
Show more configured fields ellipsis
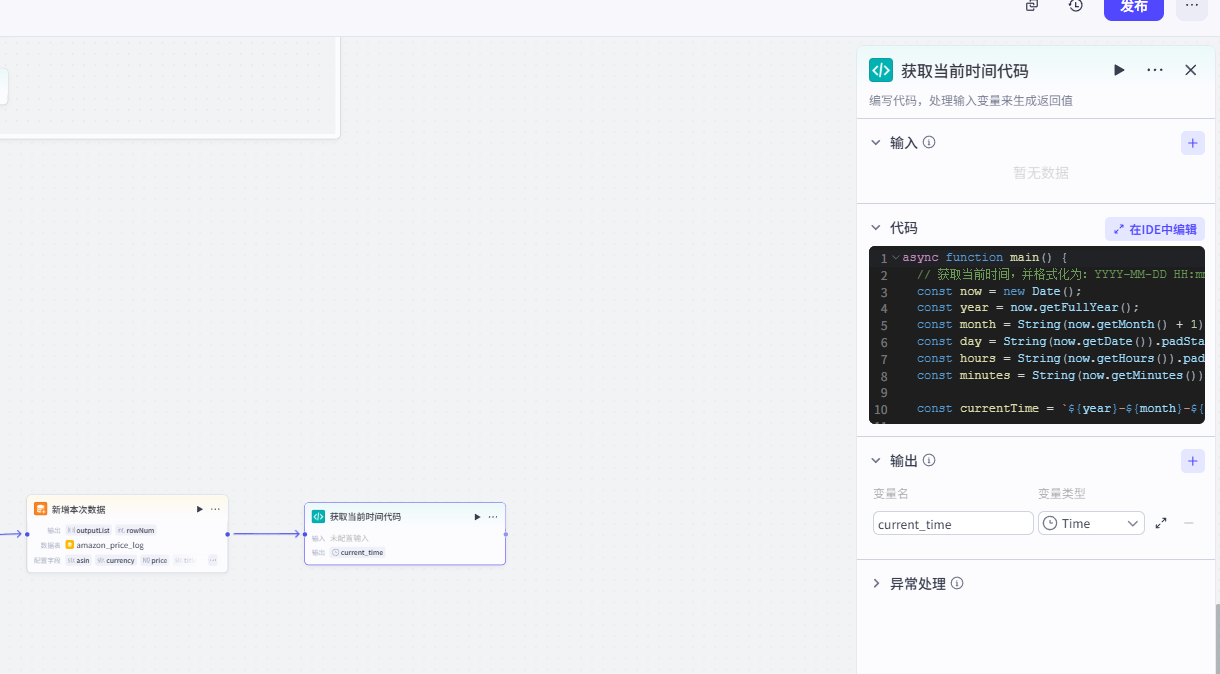[x=213, y=561]
